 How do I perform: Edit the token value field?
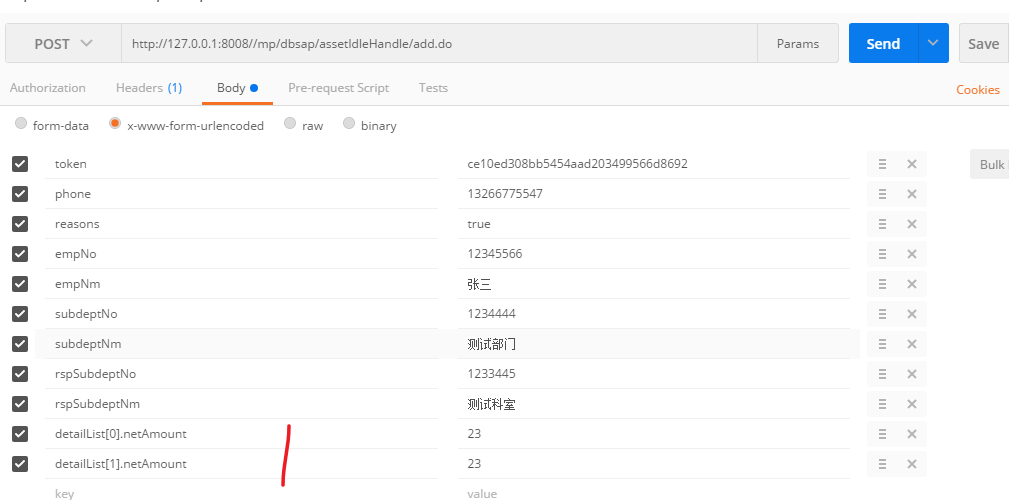pos(654,164)
